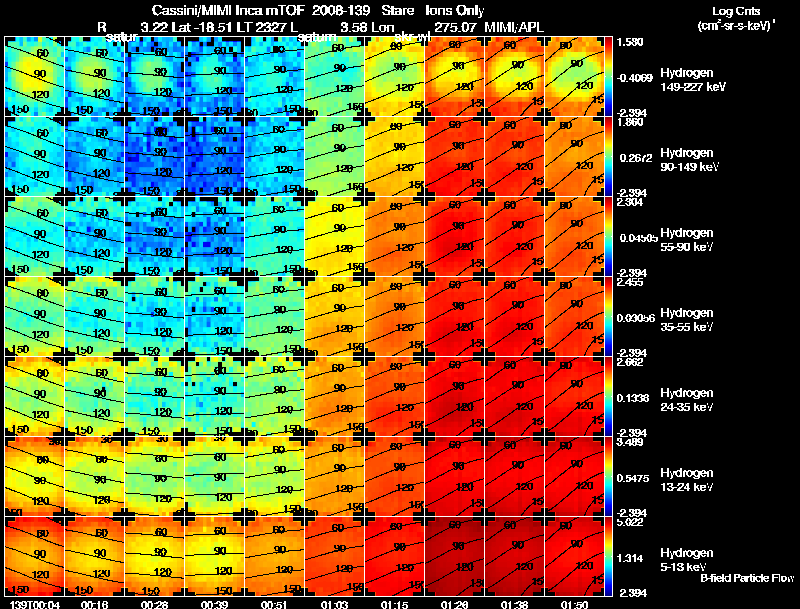Image resolution: width=800 pixels, height=609 pixels.
Task: Select the '1.314' color scale value
Action: 629,558
